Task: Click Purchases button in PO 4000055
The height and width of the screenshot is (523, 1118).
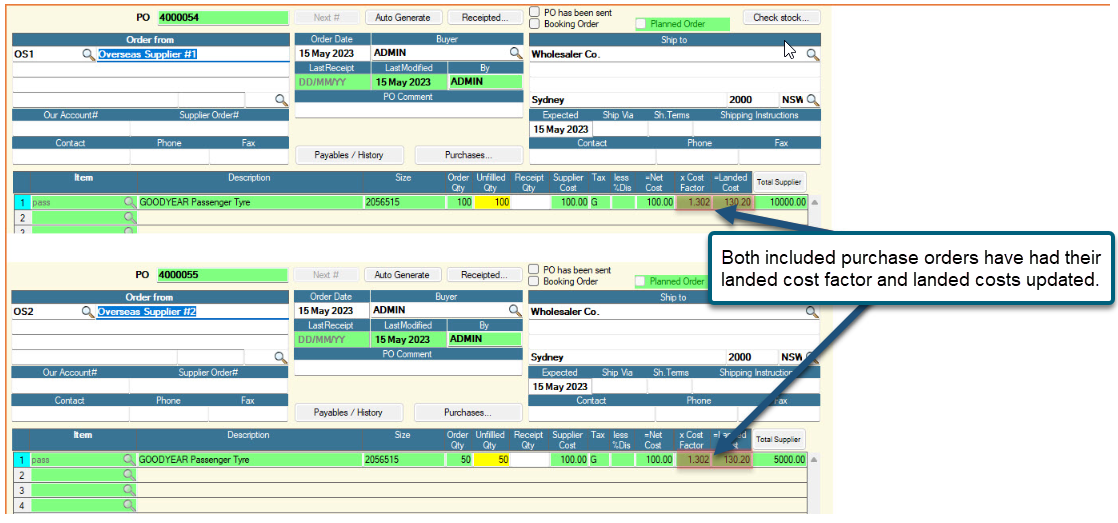Action: pyautogui.click(x=468, y=413)
